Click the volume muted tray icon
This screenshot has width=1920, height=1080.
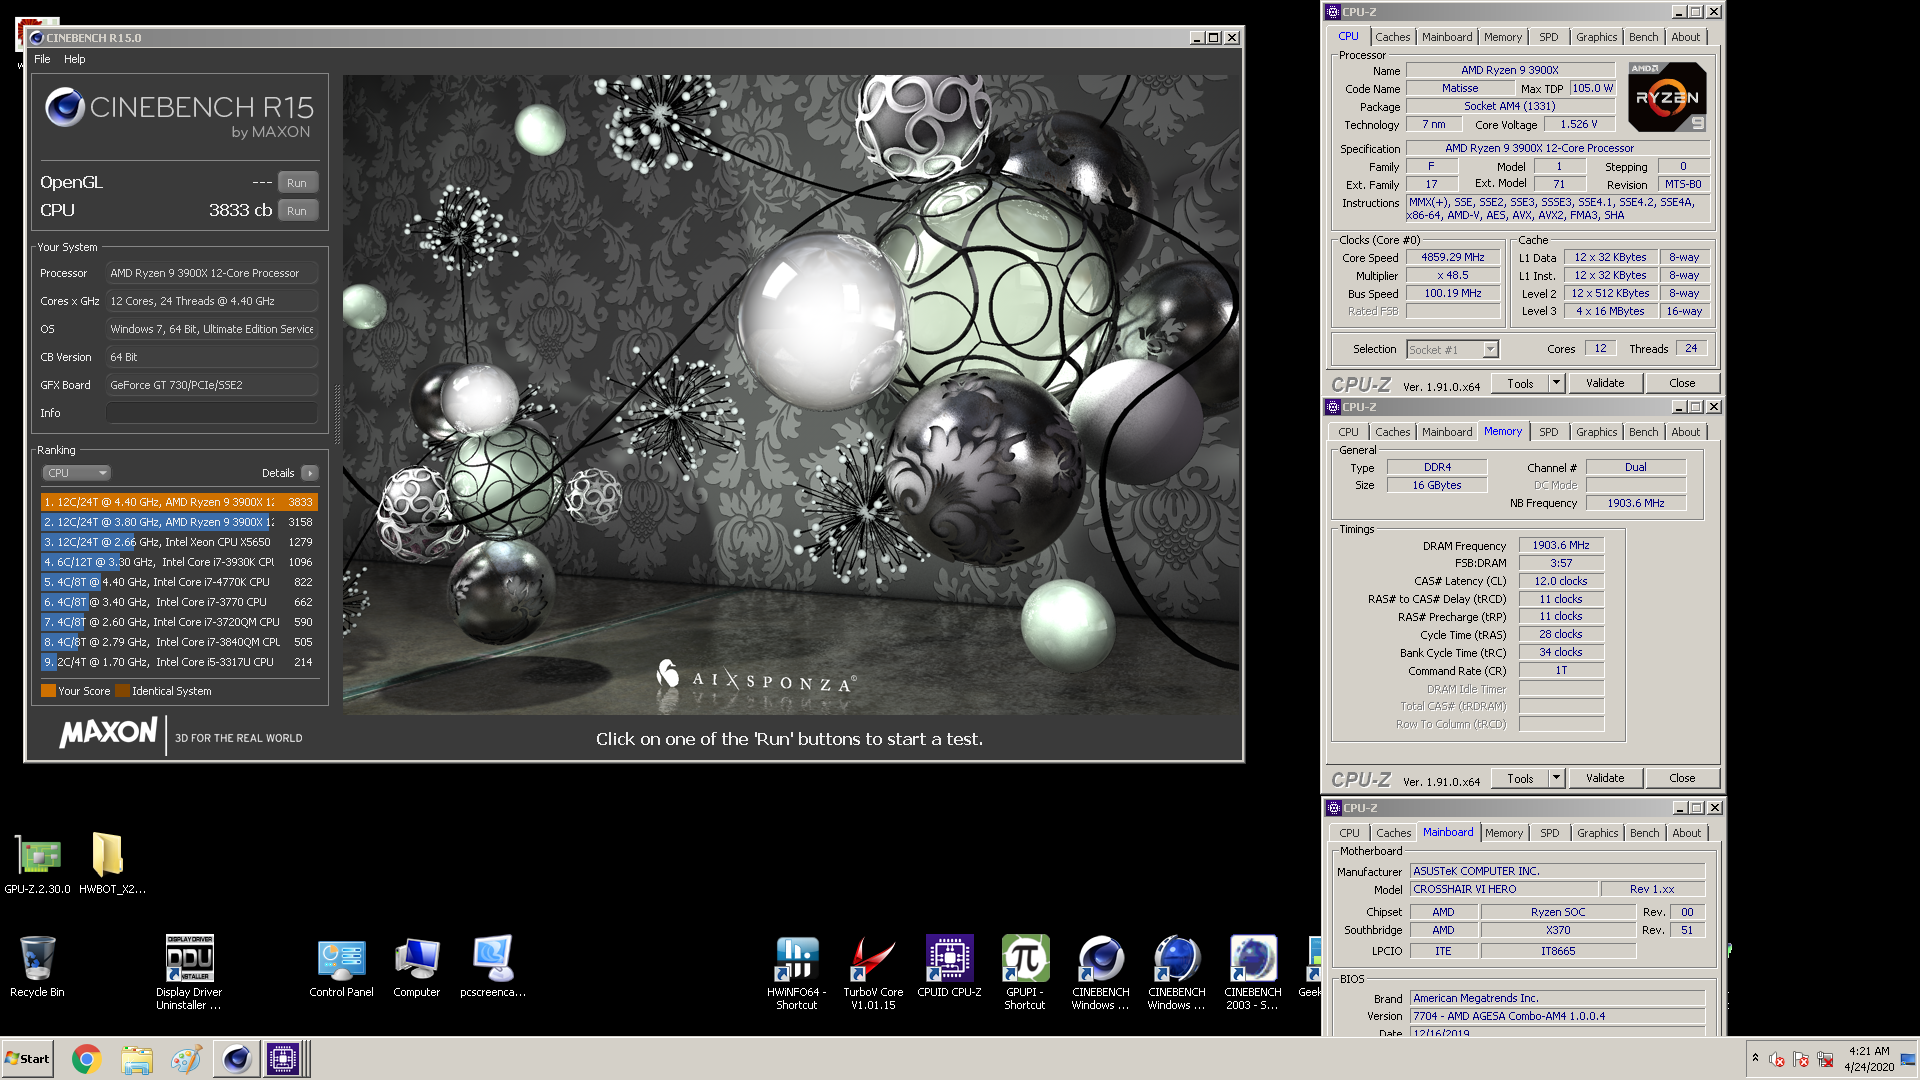tap(1777, 1059)
